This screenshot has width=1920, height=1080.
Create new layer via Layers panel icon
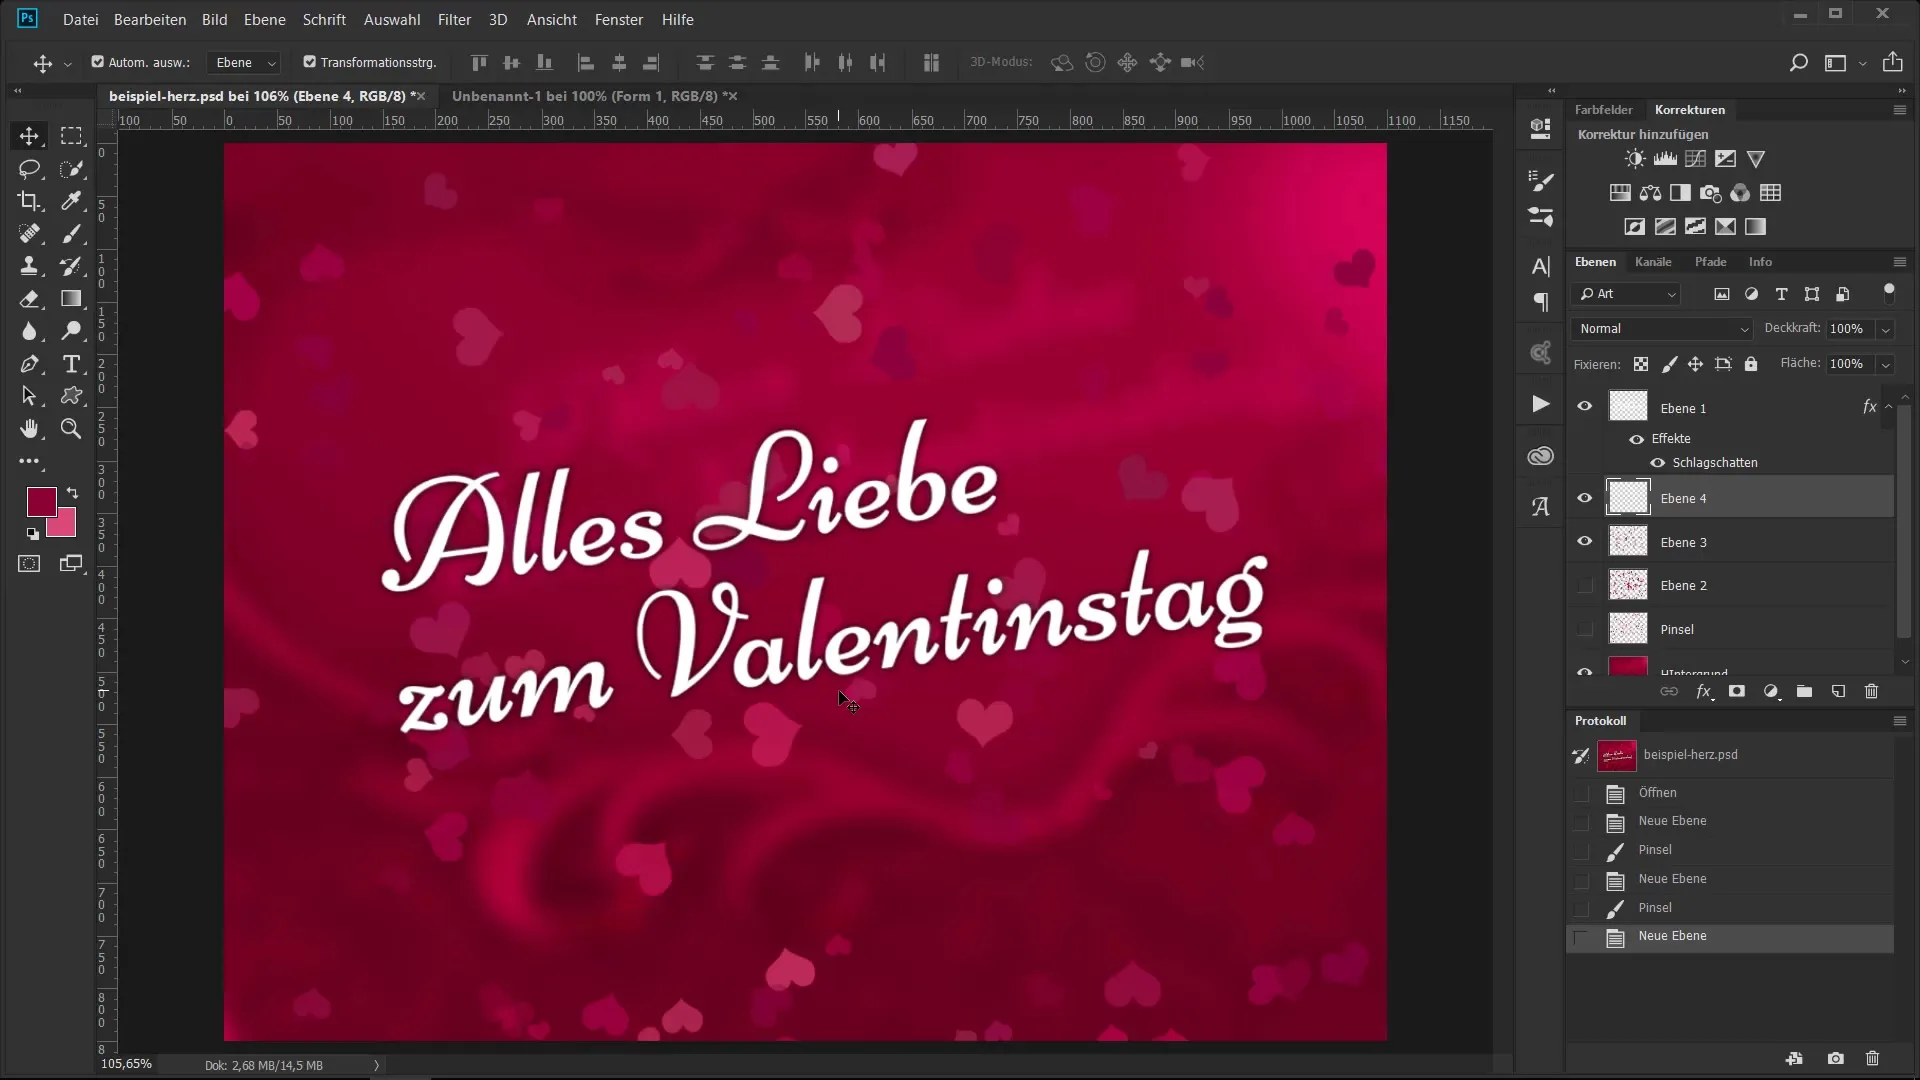coord(1838,691)
